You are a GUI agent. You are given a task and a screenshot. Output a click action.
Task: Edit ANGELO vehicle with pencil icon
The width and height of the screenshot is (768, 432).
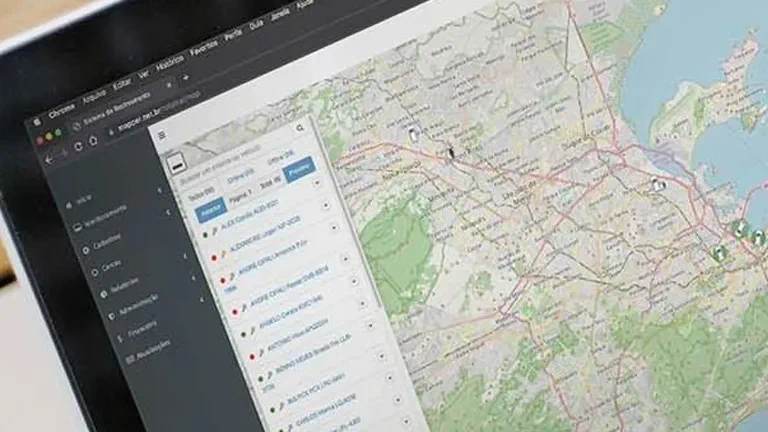pyautogui.click(x=253, y=331)
